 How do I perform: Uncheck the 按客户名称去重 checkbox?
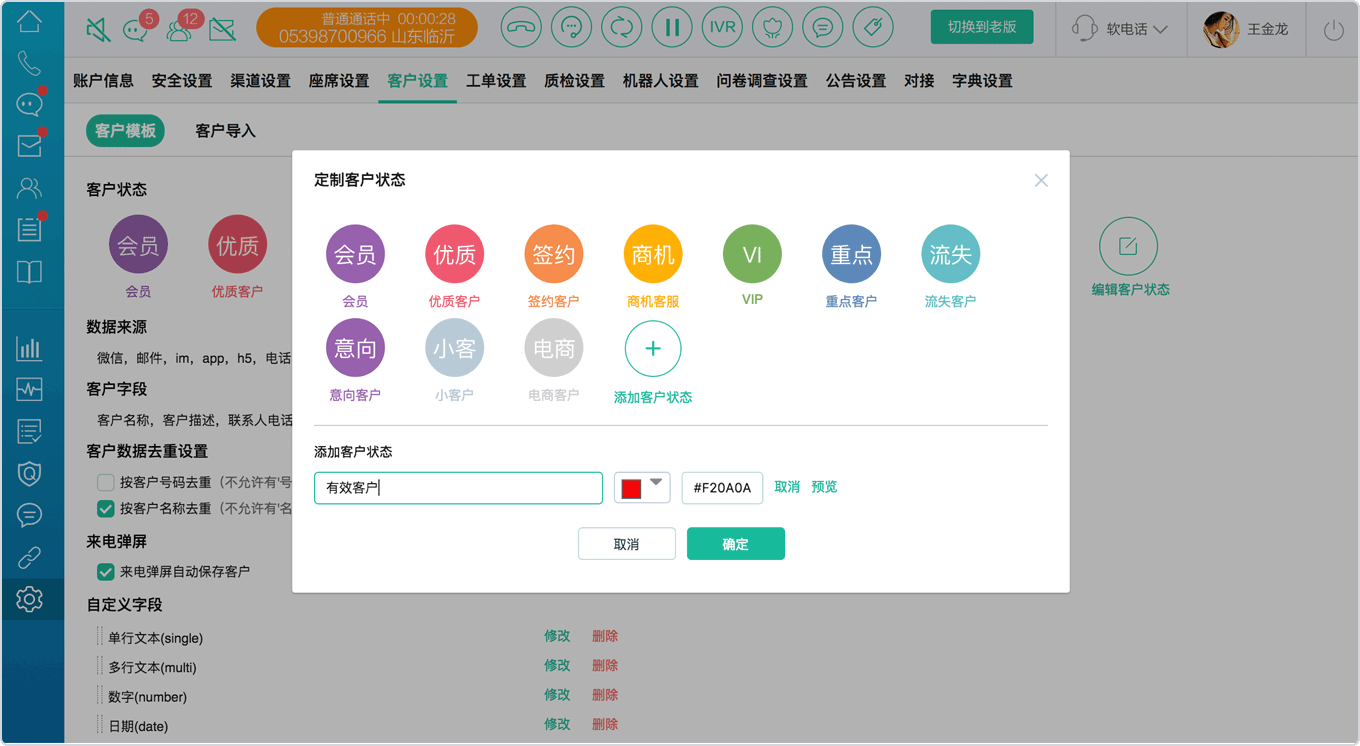[x=105, y=508]
